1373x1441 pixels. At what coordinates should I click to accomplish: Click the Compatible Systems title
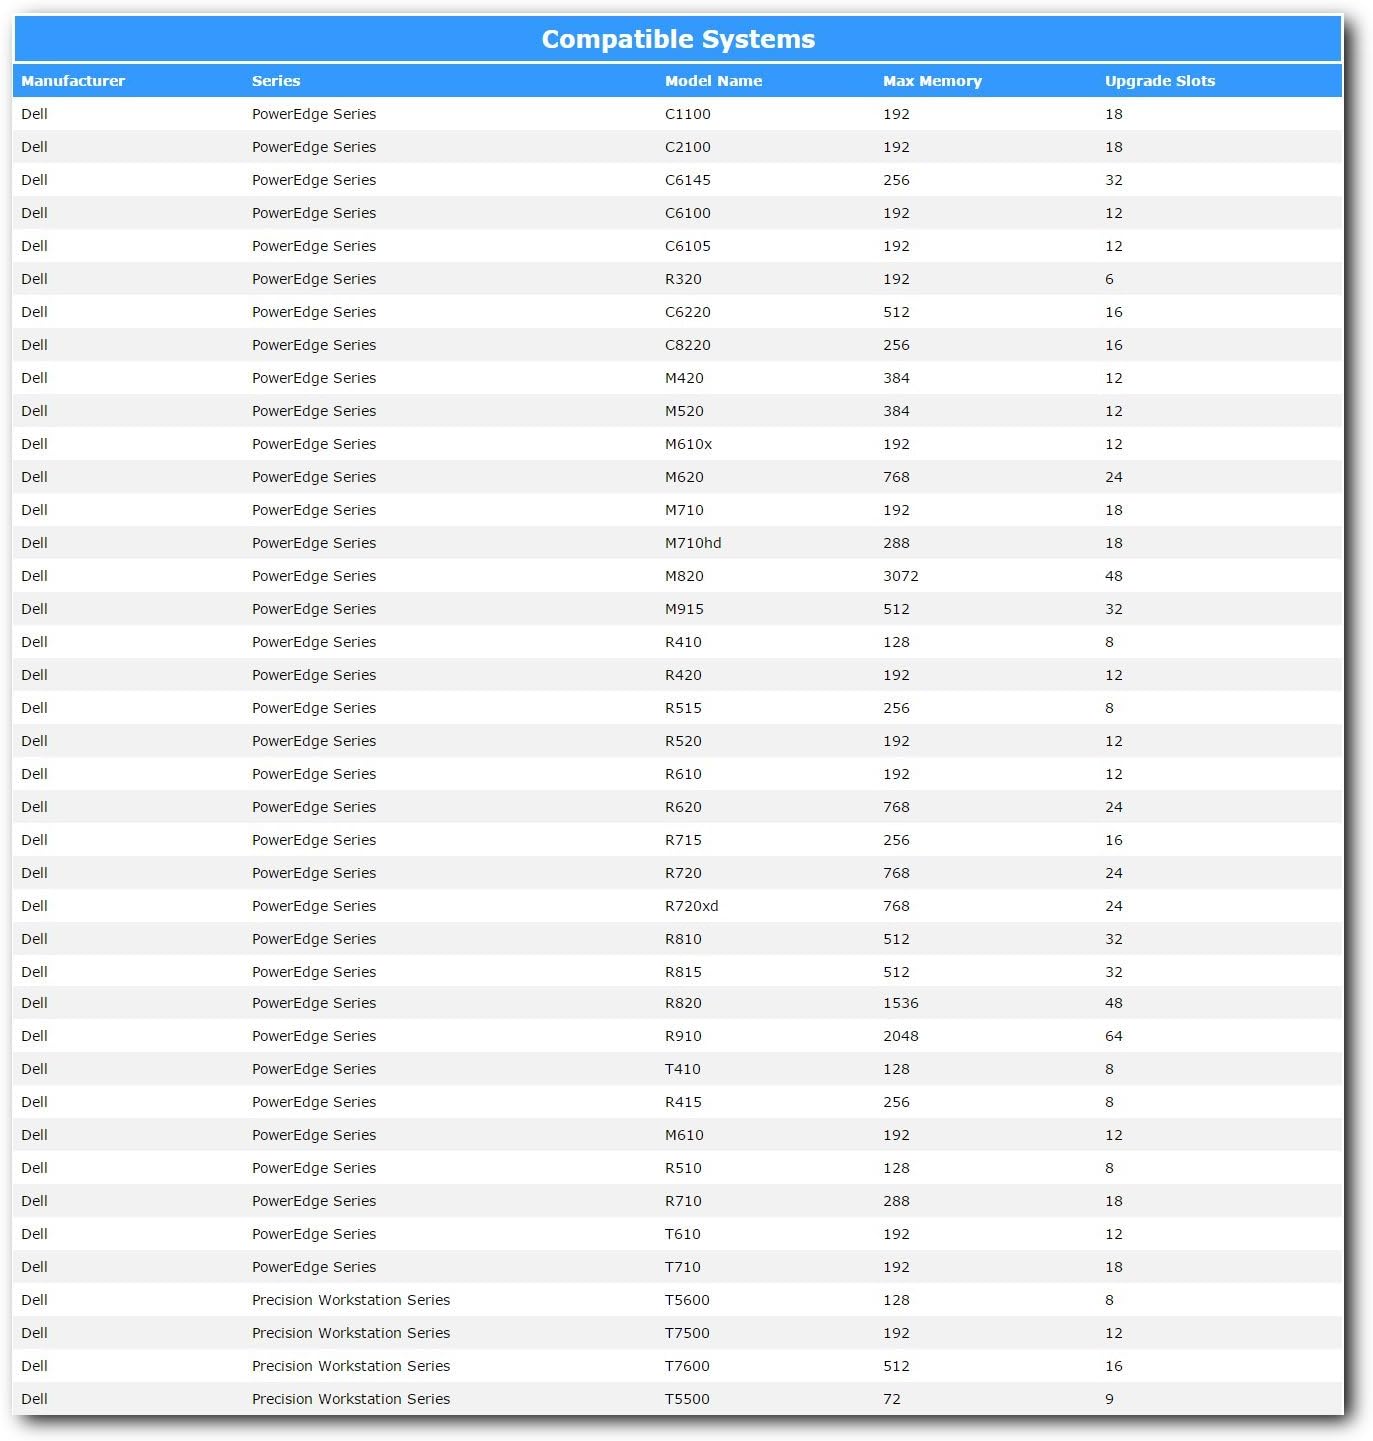[x=678, y=39]
